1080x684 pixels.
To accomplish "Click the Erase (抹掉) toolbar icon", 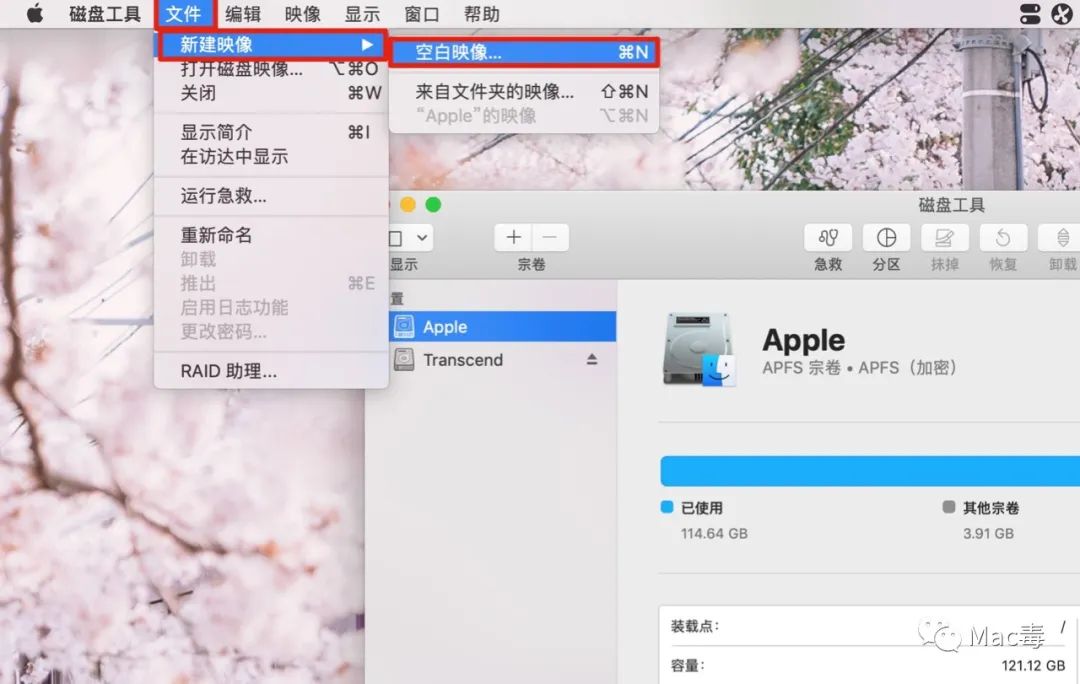I will pos(944,238).
